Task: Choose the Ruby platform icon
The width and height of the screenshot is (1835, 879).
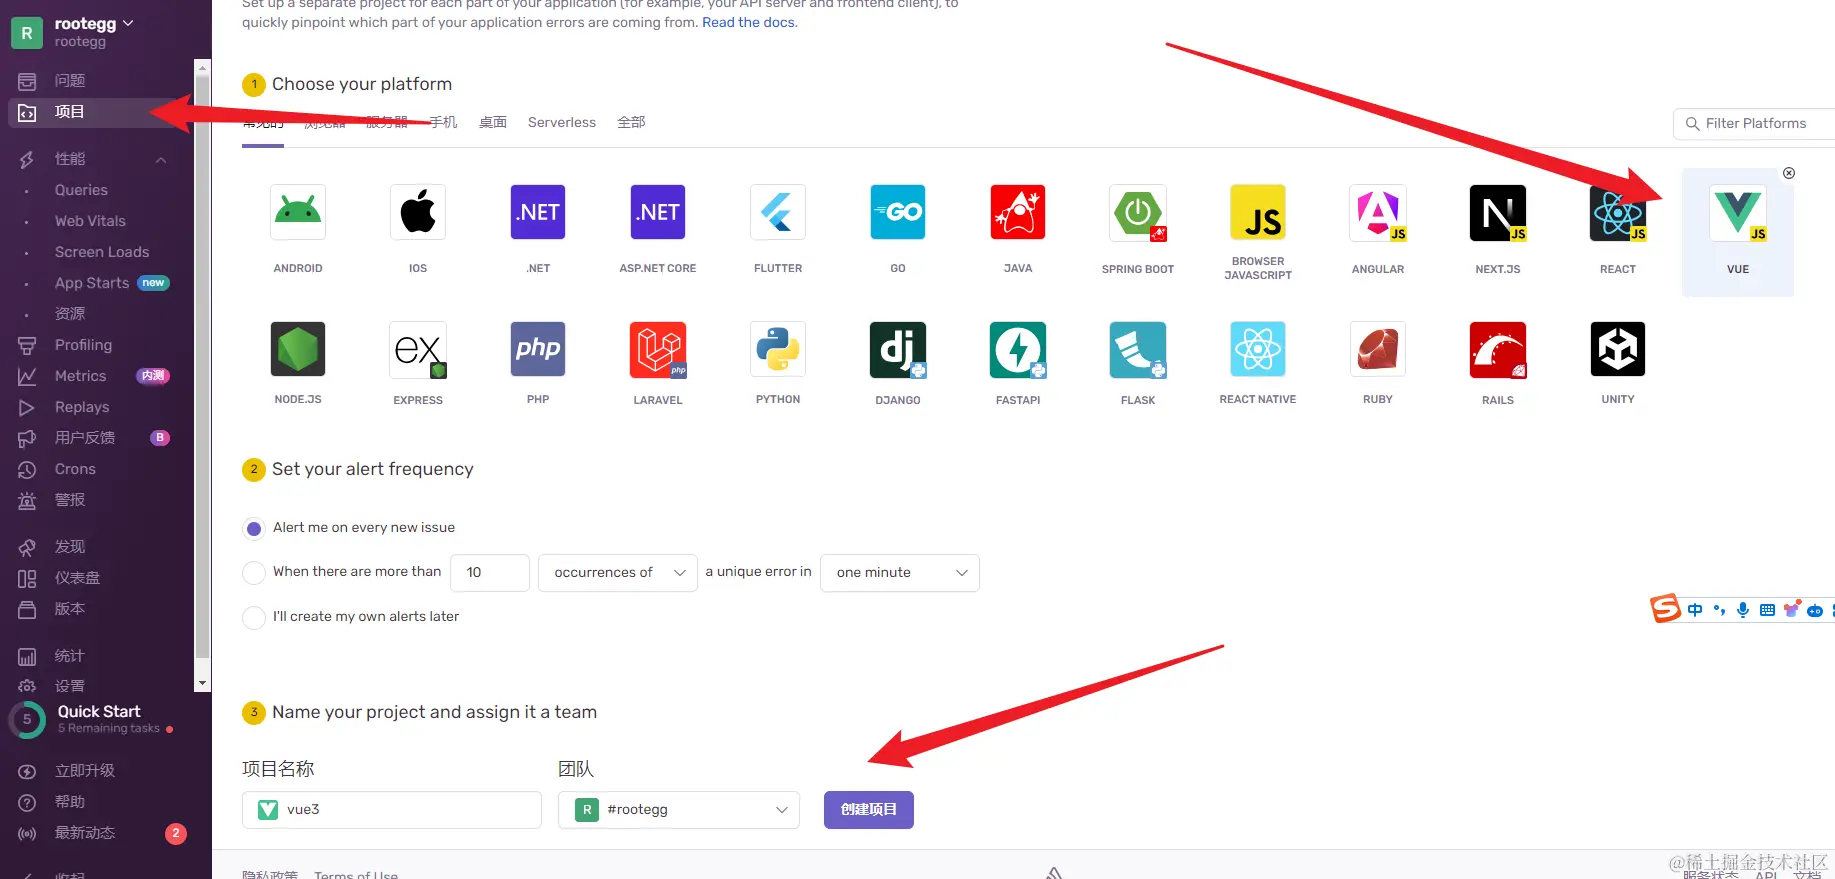Action: 1378,349
